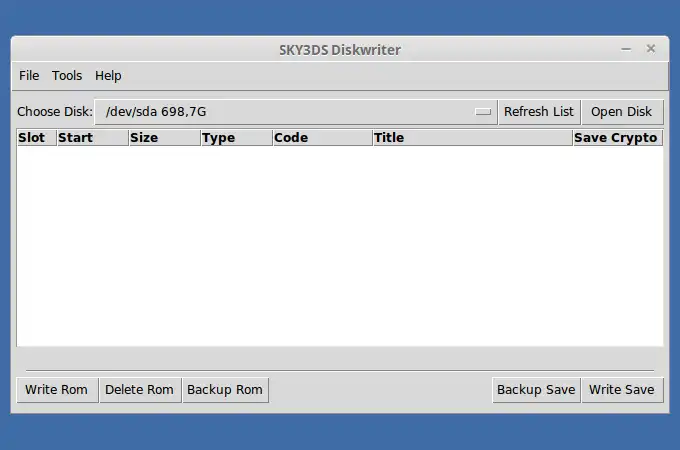Open the File menu
Screen dimensions: 680x450
tap(29, 75)
